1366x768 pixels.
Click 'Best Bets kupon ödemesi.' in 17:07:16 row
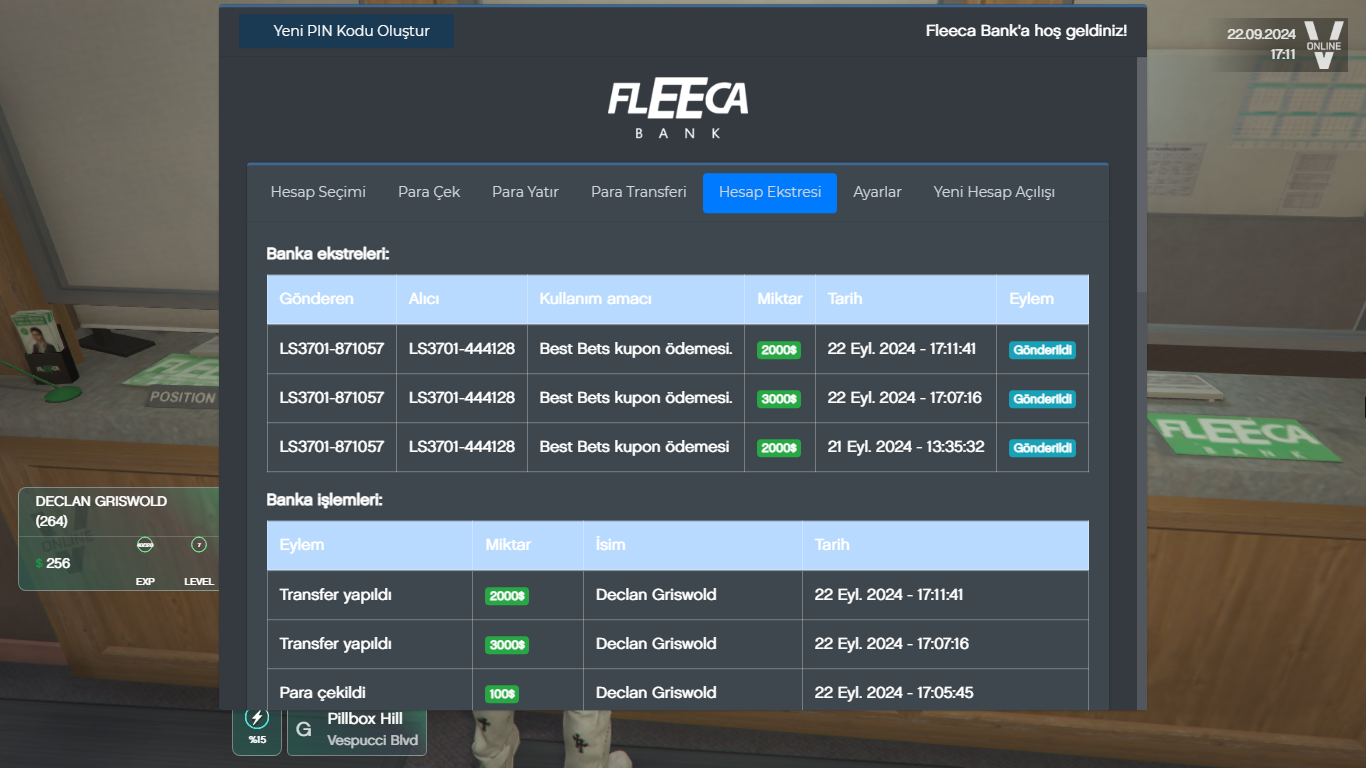pos(636,398)
